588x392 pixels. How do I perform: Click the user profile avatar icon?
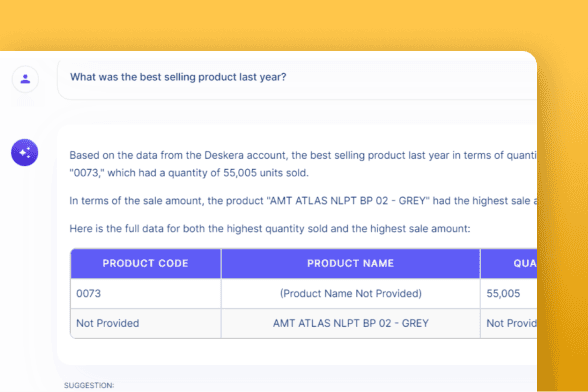(25, 79)
